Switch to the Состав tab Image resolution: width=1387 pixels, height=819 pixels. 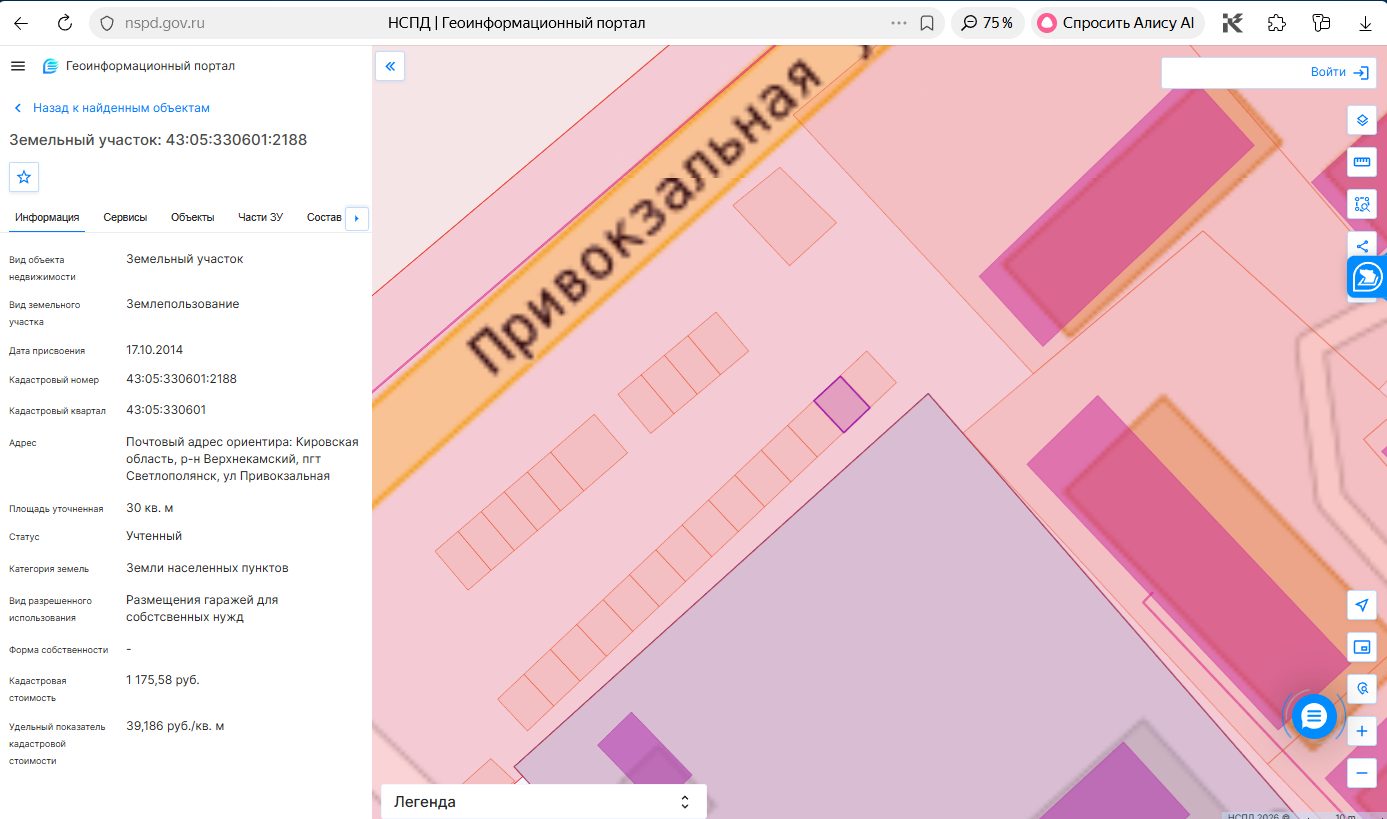point(324,217)
